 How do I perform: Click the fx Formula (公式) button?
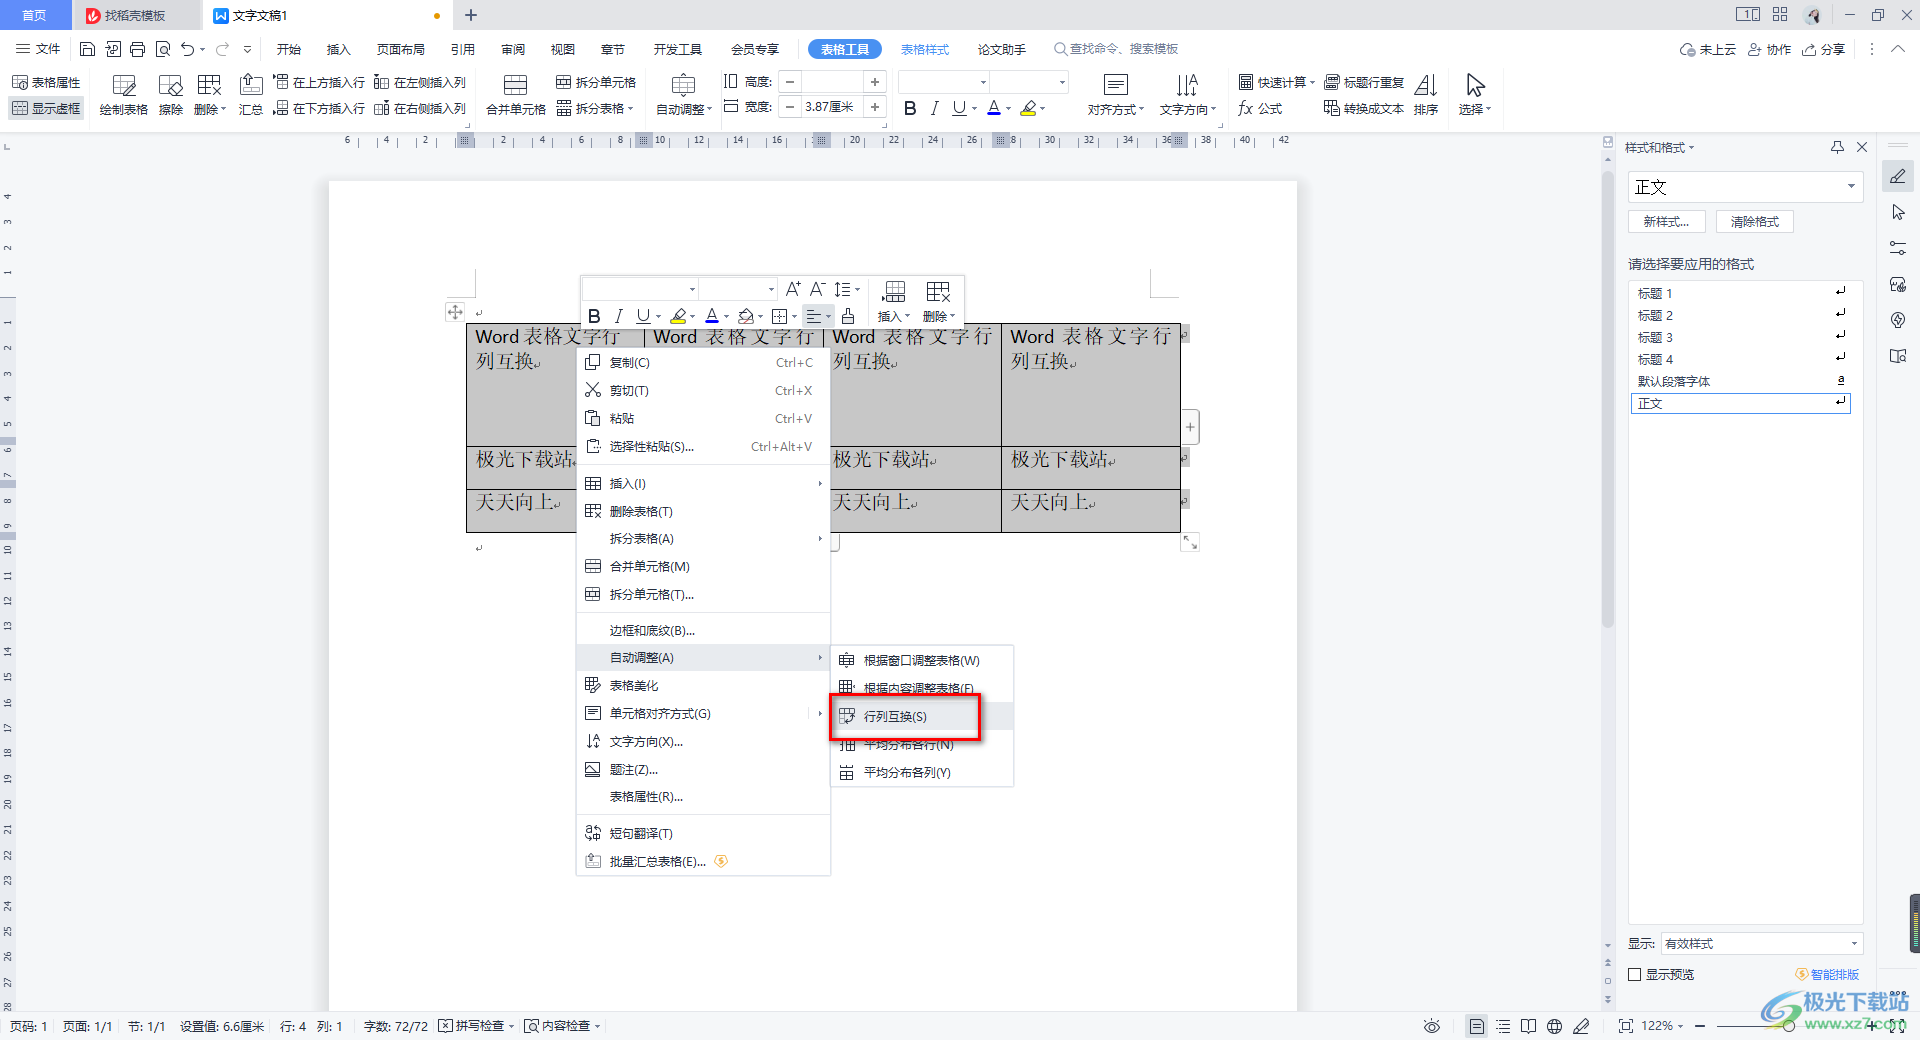(1260, 108)
